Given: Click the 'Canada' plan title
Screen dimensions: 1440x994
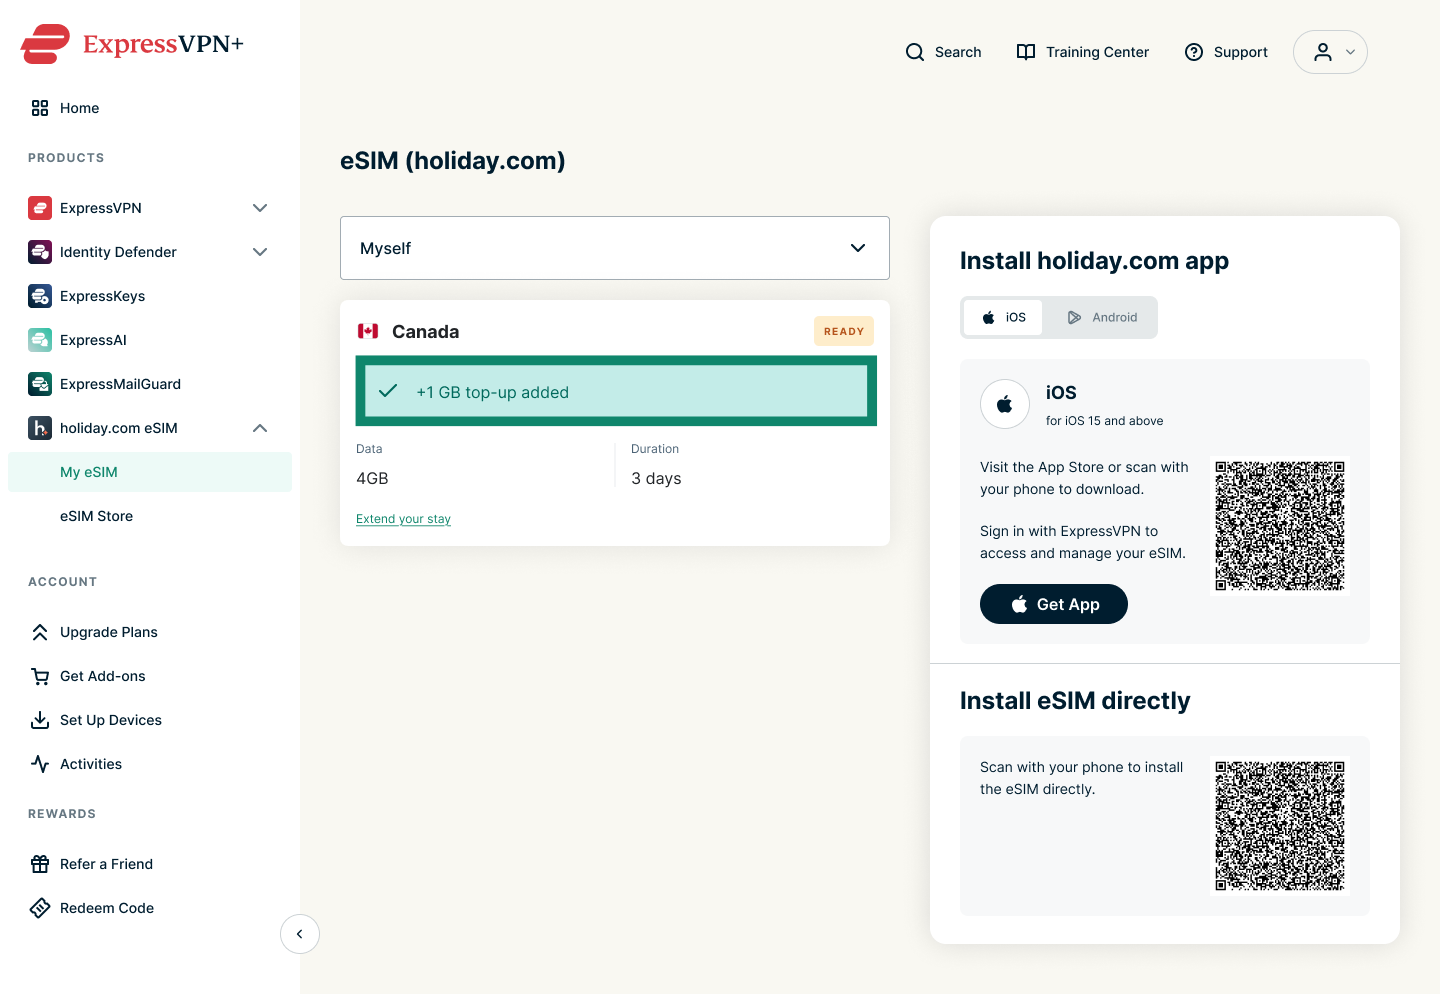Looking at the screenshot, I should [x=425, y=332].
